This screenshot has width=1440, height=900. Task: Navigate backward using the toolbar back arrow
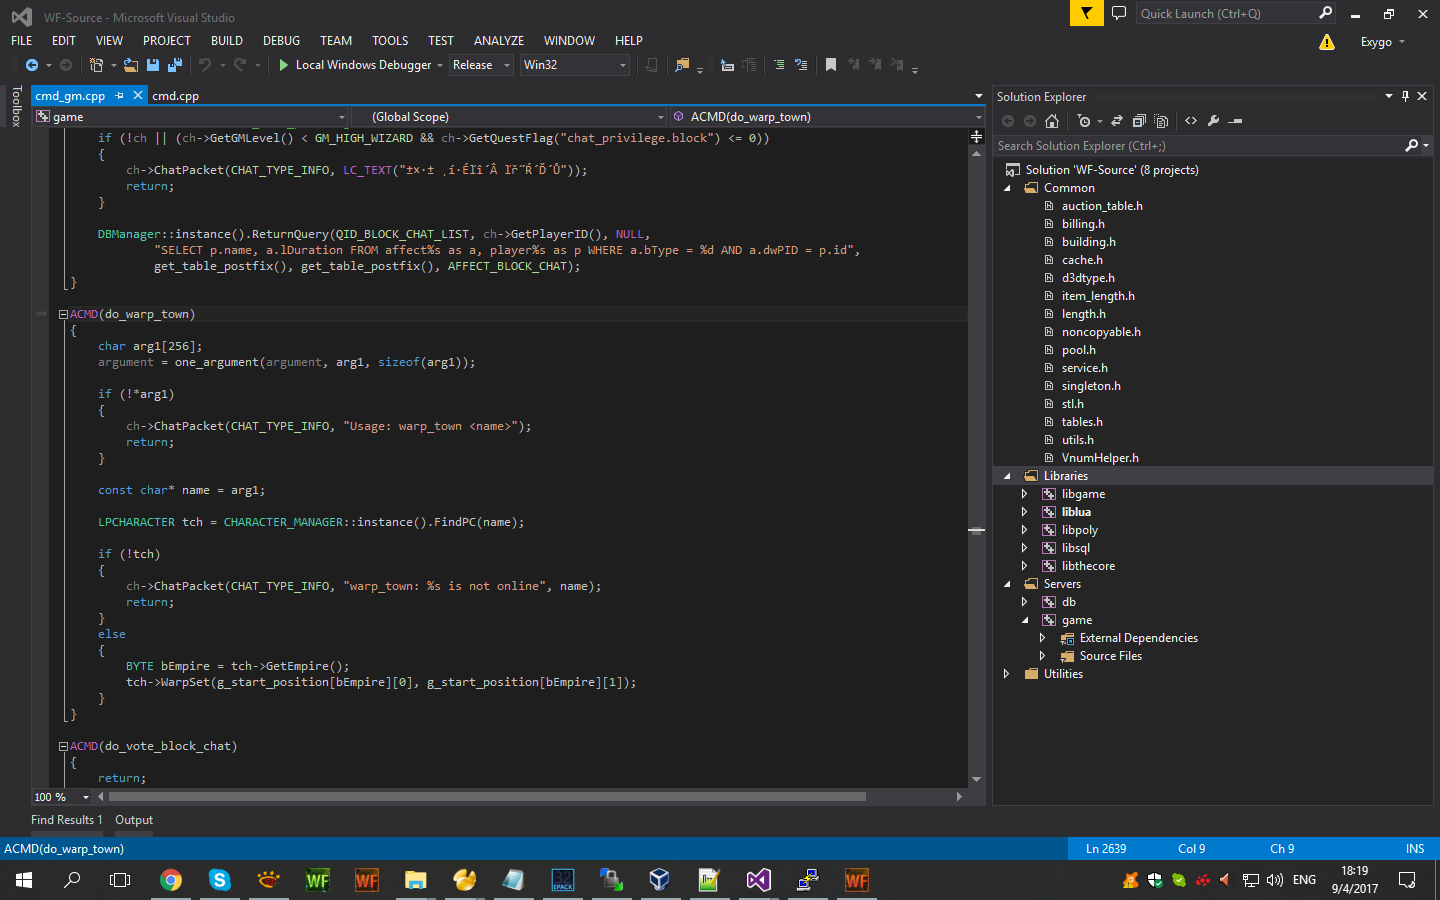pyautogui.click(x=32, y=65)
